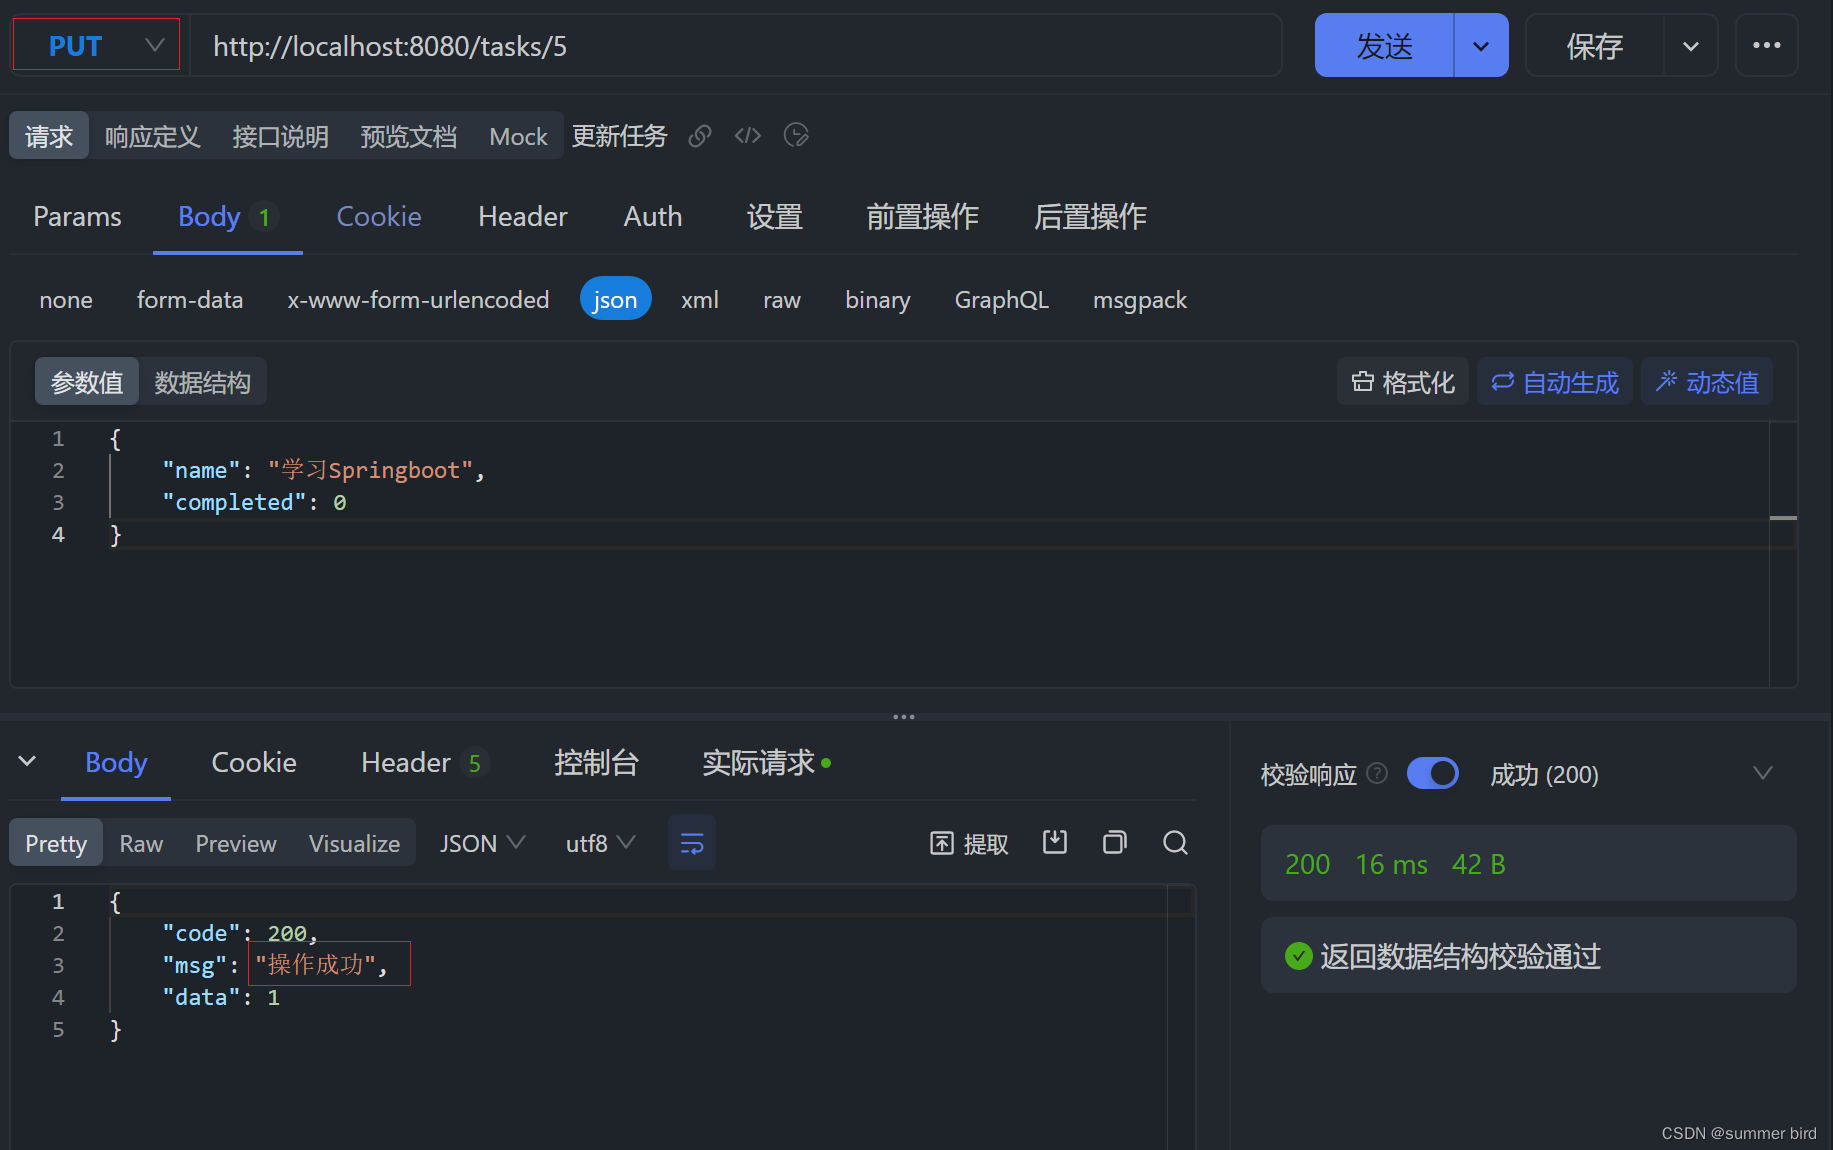Switch response view to Pretty
1833x1150 pixels.
point(56,843)
